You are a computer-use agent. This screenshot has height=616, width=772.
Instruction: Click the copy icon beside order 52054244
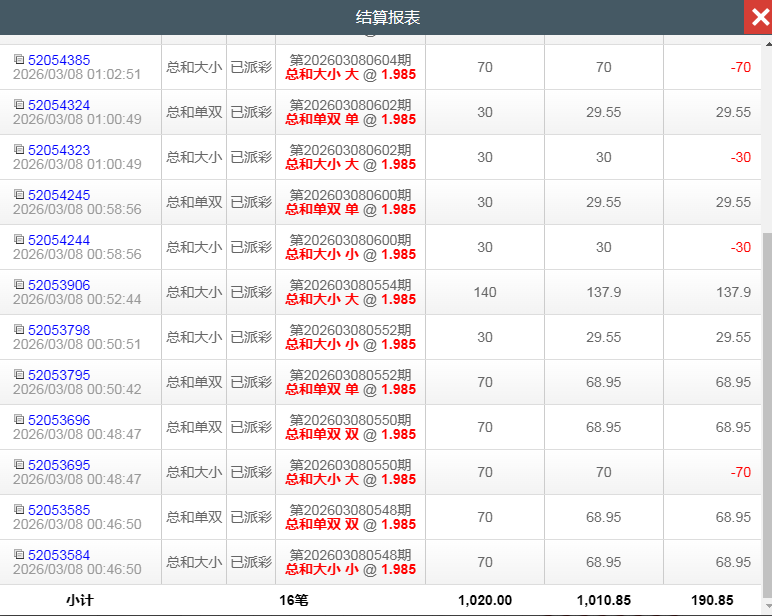tap(19, 239)
